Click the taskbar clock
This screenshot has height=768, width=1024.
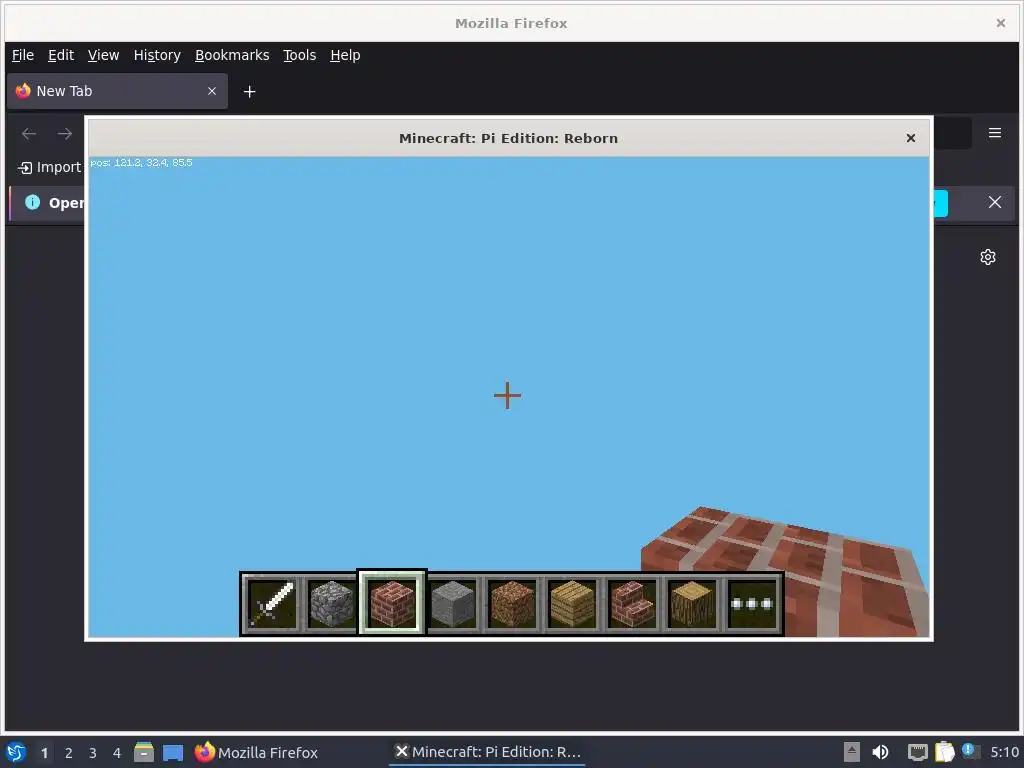pos(1004,752)
